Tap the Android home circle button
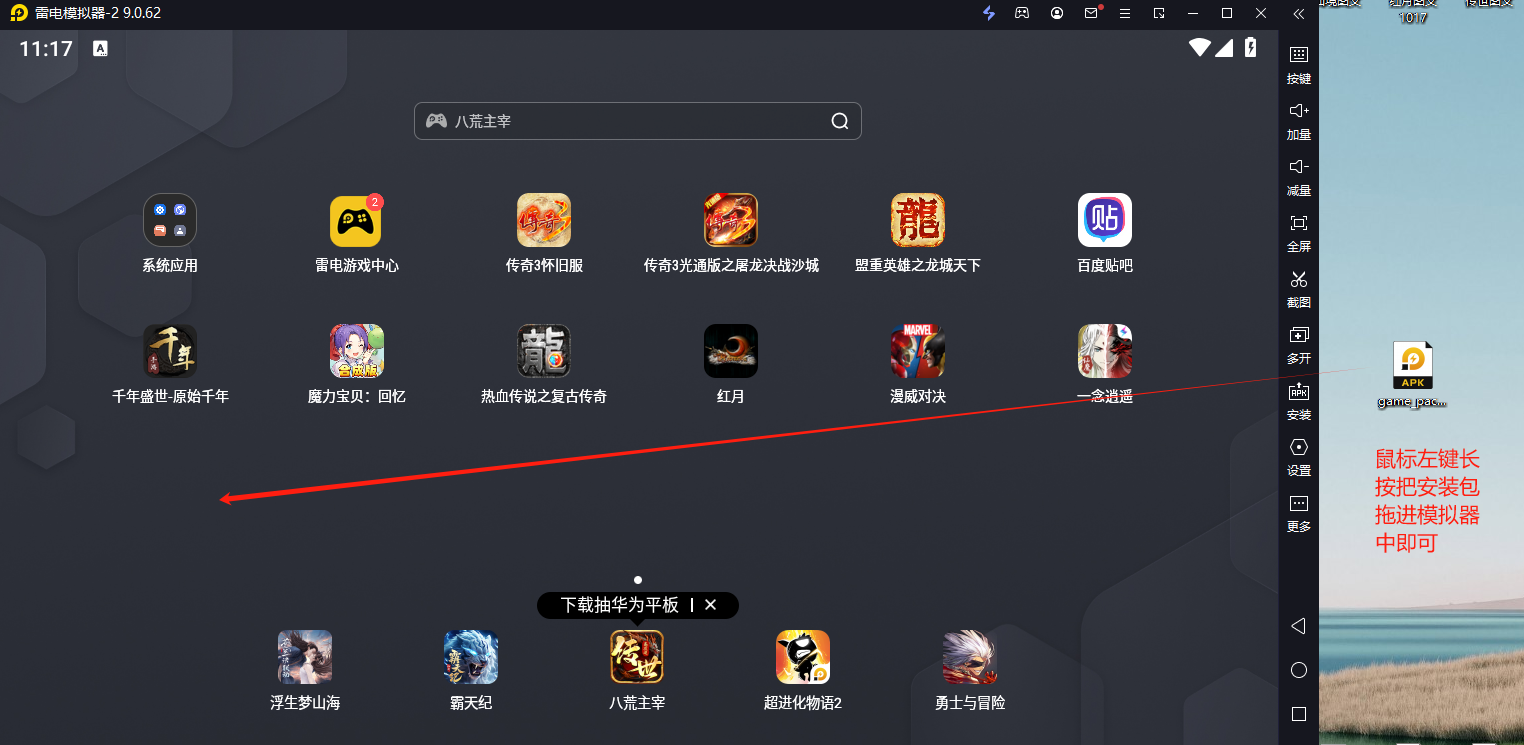 1299,670
